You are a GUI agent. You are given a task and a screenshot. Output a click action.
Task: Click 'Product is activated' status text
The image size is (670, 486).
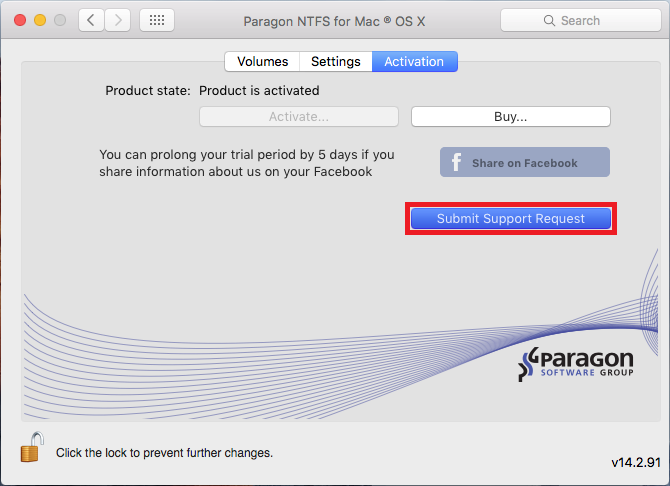click(259, 91)
